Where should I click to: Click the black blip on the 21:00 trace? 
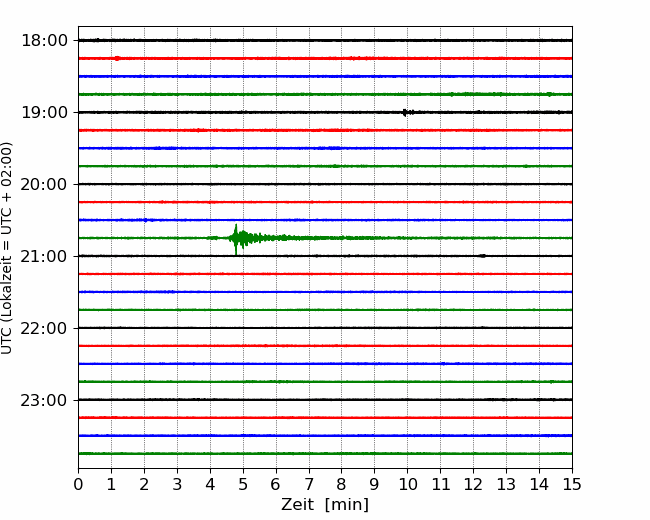482,256
